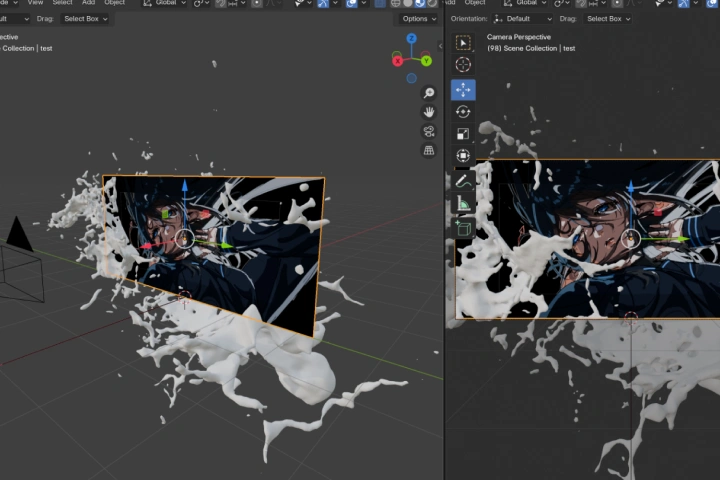This screenshot has width=720, height=480.
Task: Expand sidebar arrow at left viewport edge
Action: tap(440, 46)
